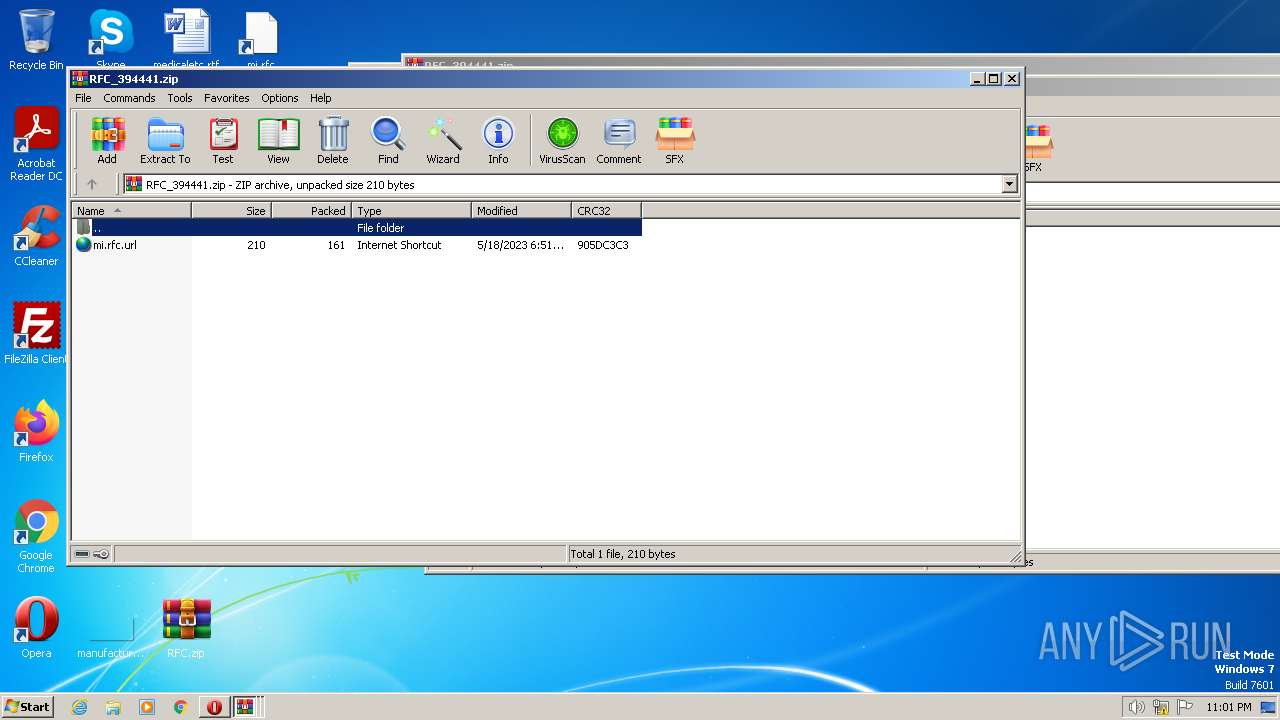Viewport: 1280px width, 720px height.
Task: Open the View toolbar button
Action: pyautogui.click(x=278, y=140)
